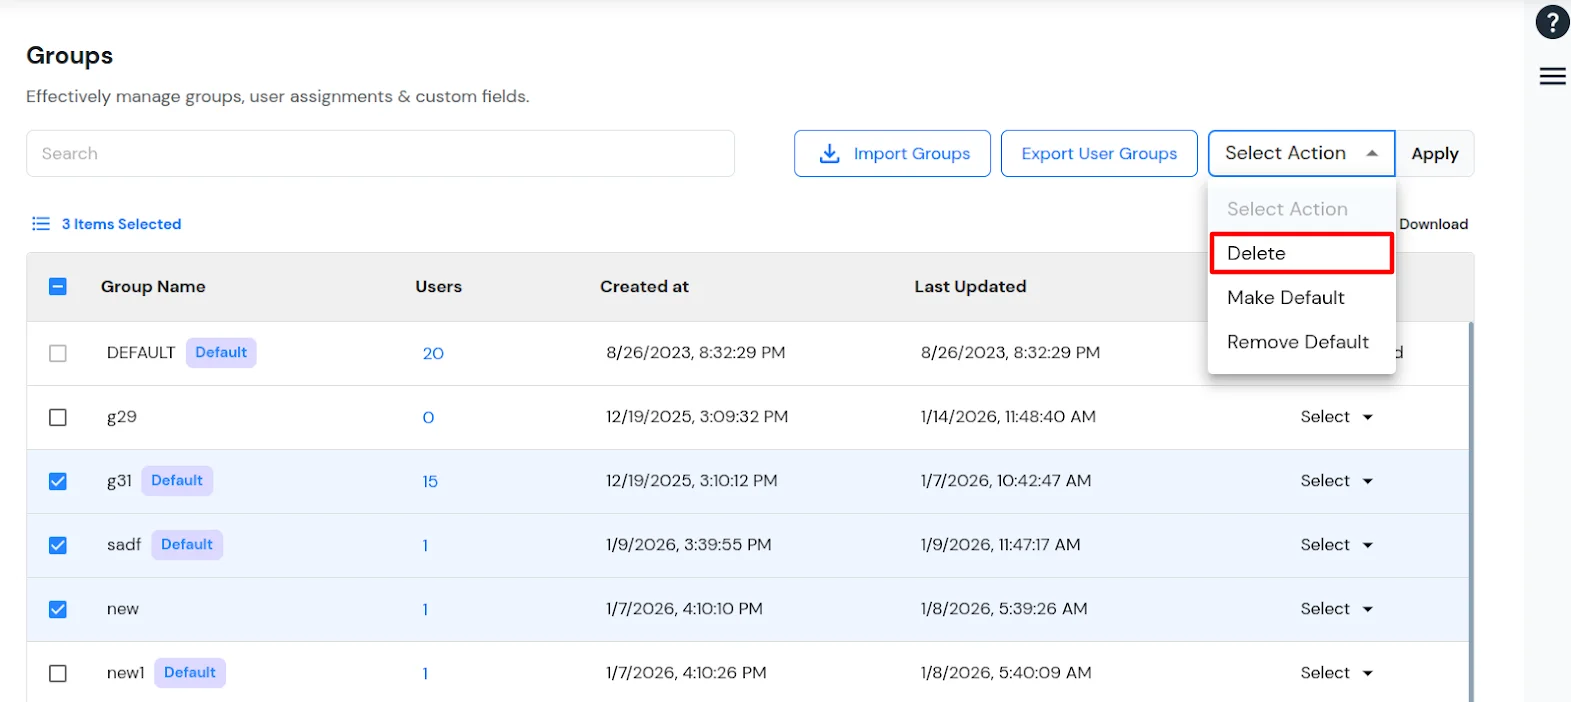This screenshot has width=1571, height=702.
Task: Check the new1 group checkbox
Action: click(58, 673)
